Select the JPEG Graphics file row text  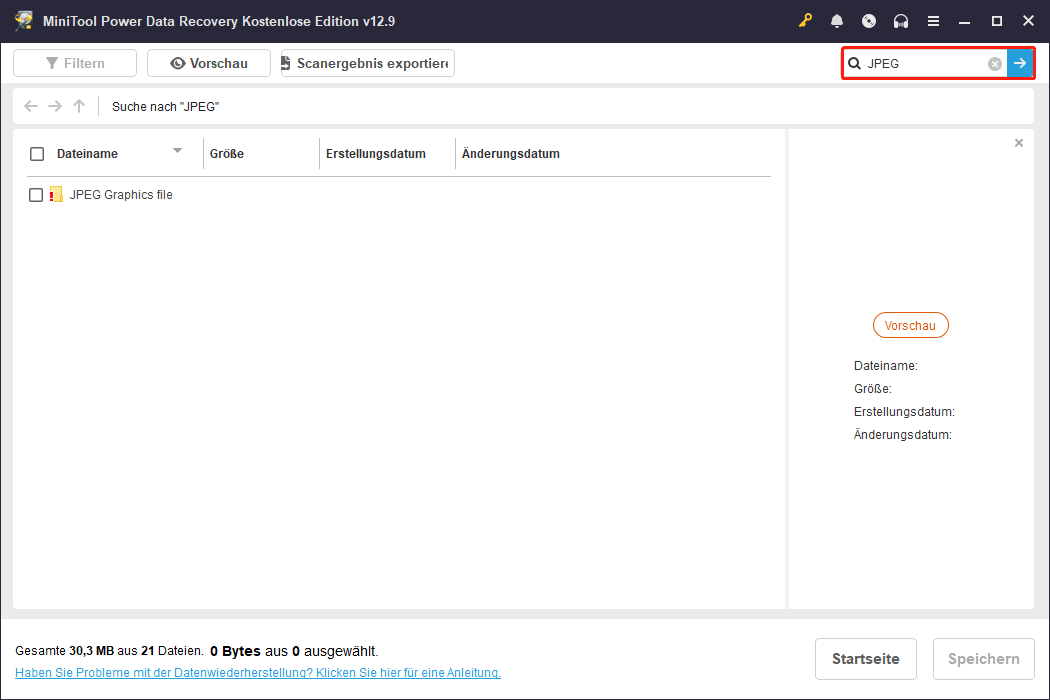click(x=121, y=194)
